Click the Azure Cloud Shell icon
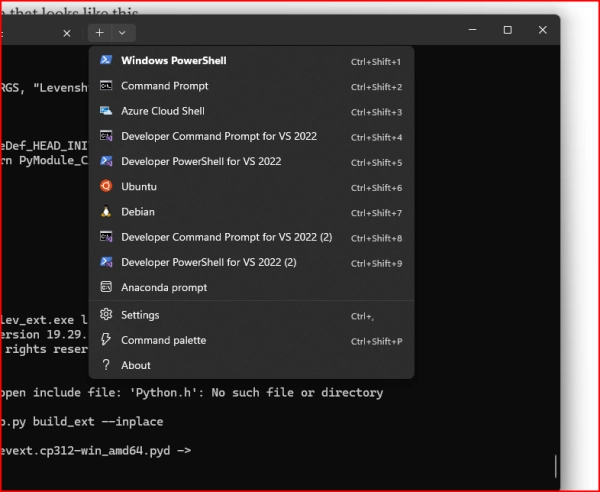600x492 pixels. 105,111
